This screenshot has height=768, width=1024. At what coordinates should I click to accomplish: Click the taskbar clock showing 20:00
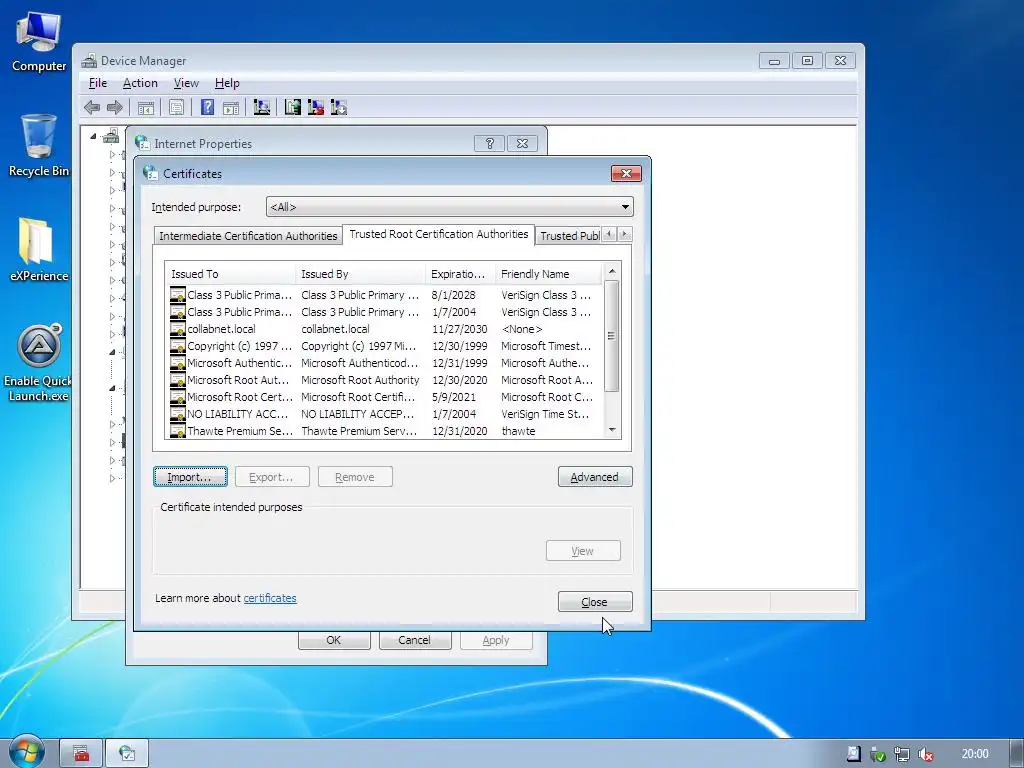pyautogui.click(x=974, y=754)
